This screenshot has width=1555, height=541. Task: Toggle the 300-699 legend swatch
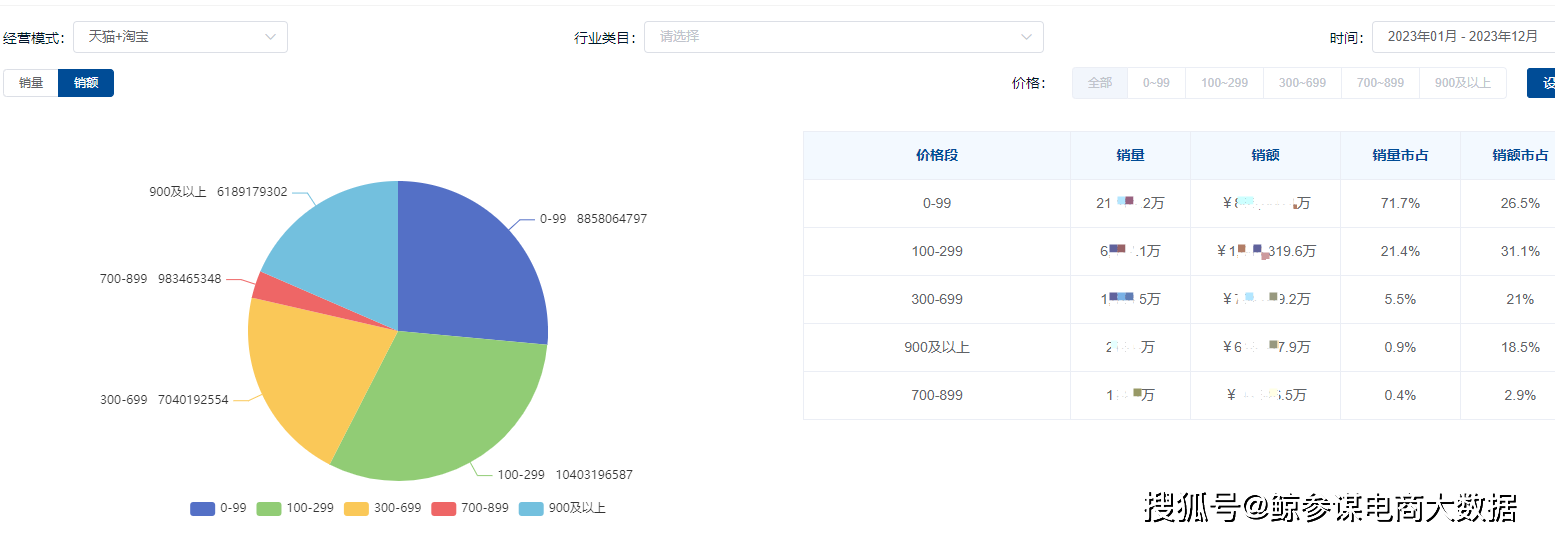[x=356, y=509]
